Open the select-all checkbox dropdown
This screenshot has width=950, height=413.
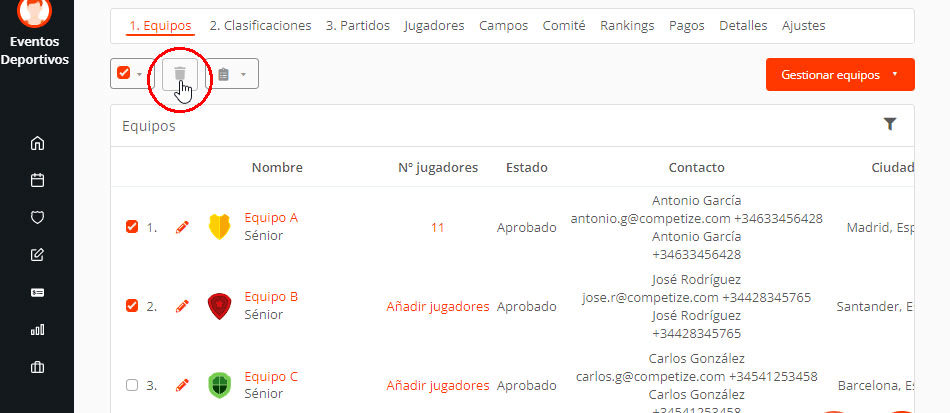(x=131, y=74)
